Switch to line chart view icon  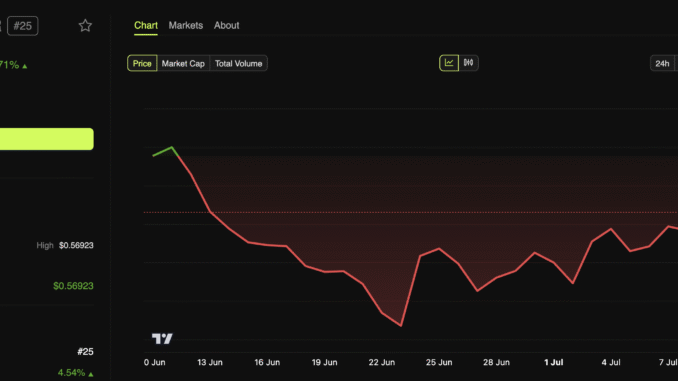[449, 63]
